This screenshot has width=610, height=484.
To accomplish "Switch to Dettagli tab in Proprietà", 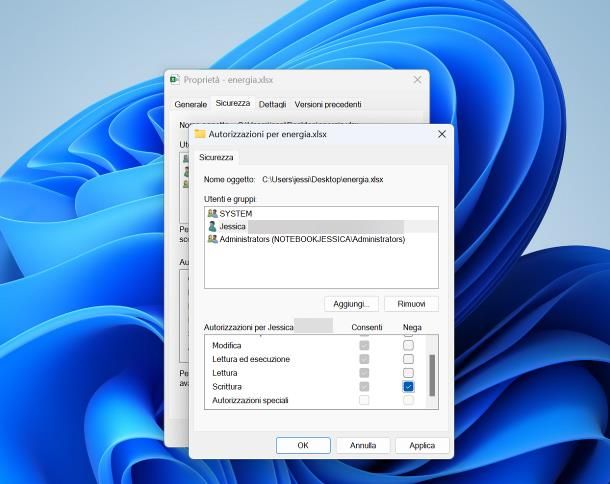I will tap(272, 104).
